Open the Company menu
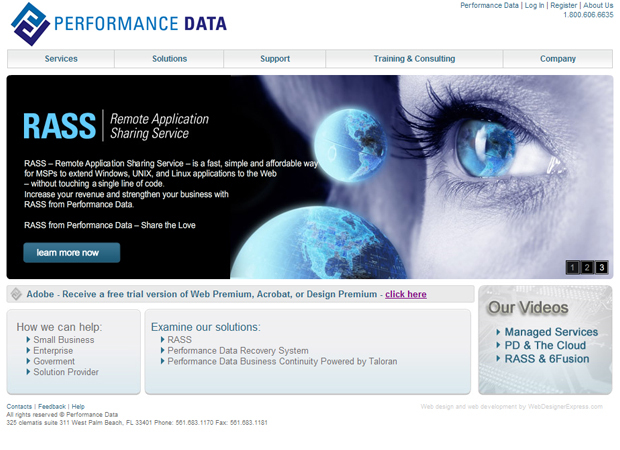This screenshot has width=620, height=450. (558, 59)
